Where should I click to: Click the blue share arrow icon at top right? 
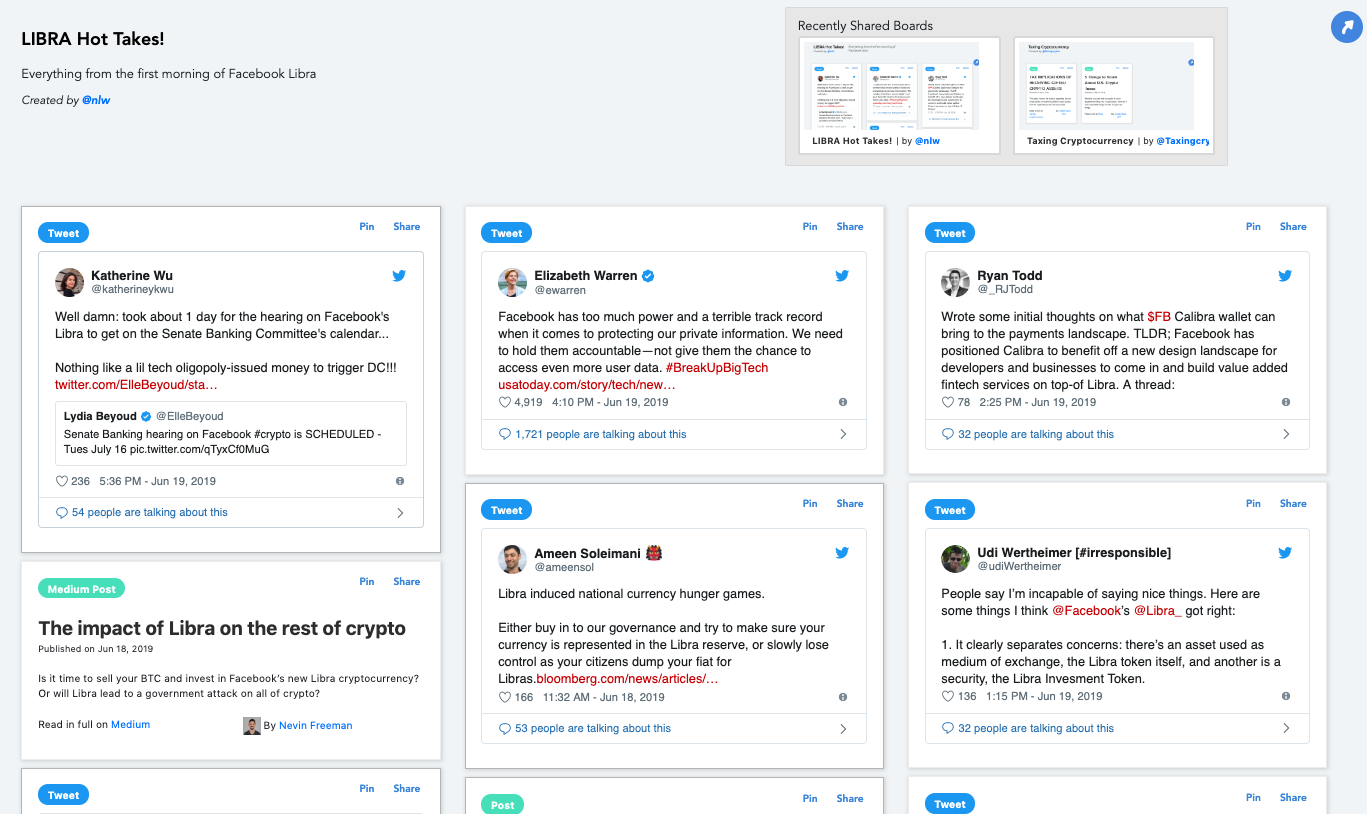click(x=1347, y=27)
